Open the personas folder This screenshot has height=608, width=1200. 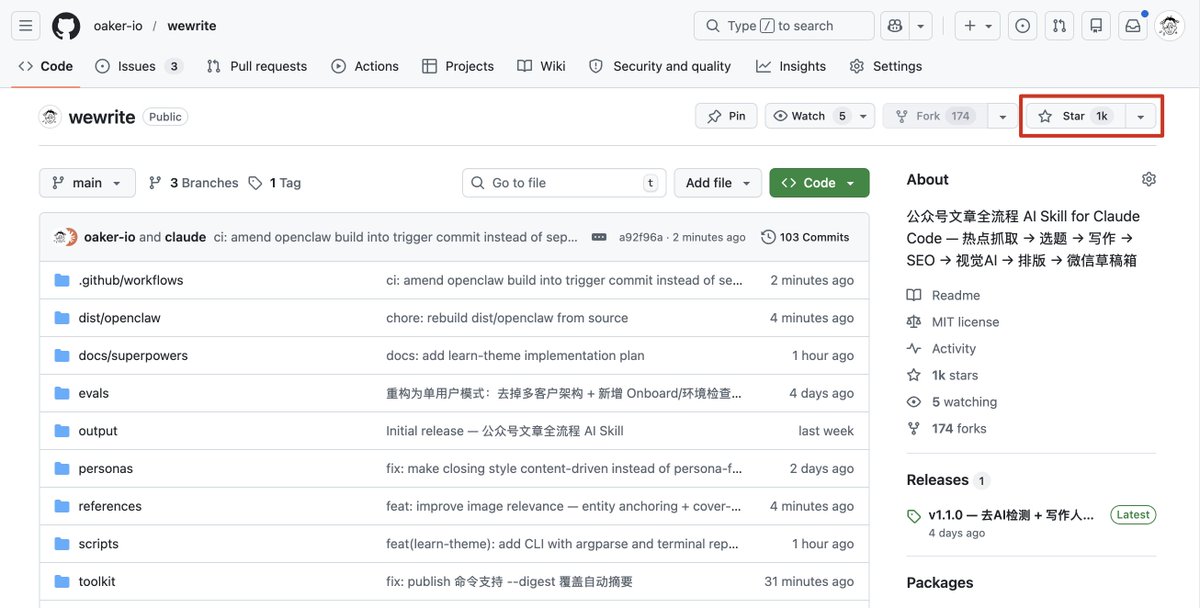[x=106, y=468]
